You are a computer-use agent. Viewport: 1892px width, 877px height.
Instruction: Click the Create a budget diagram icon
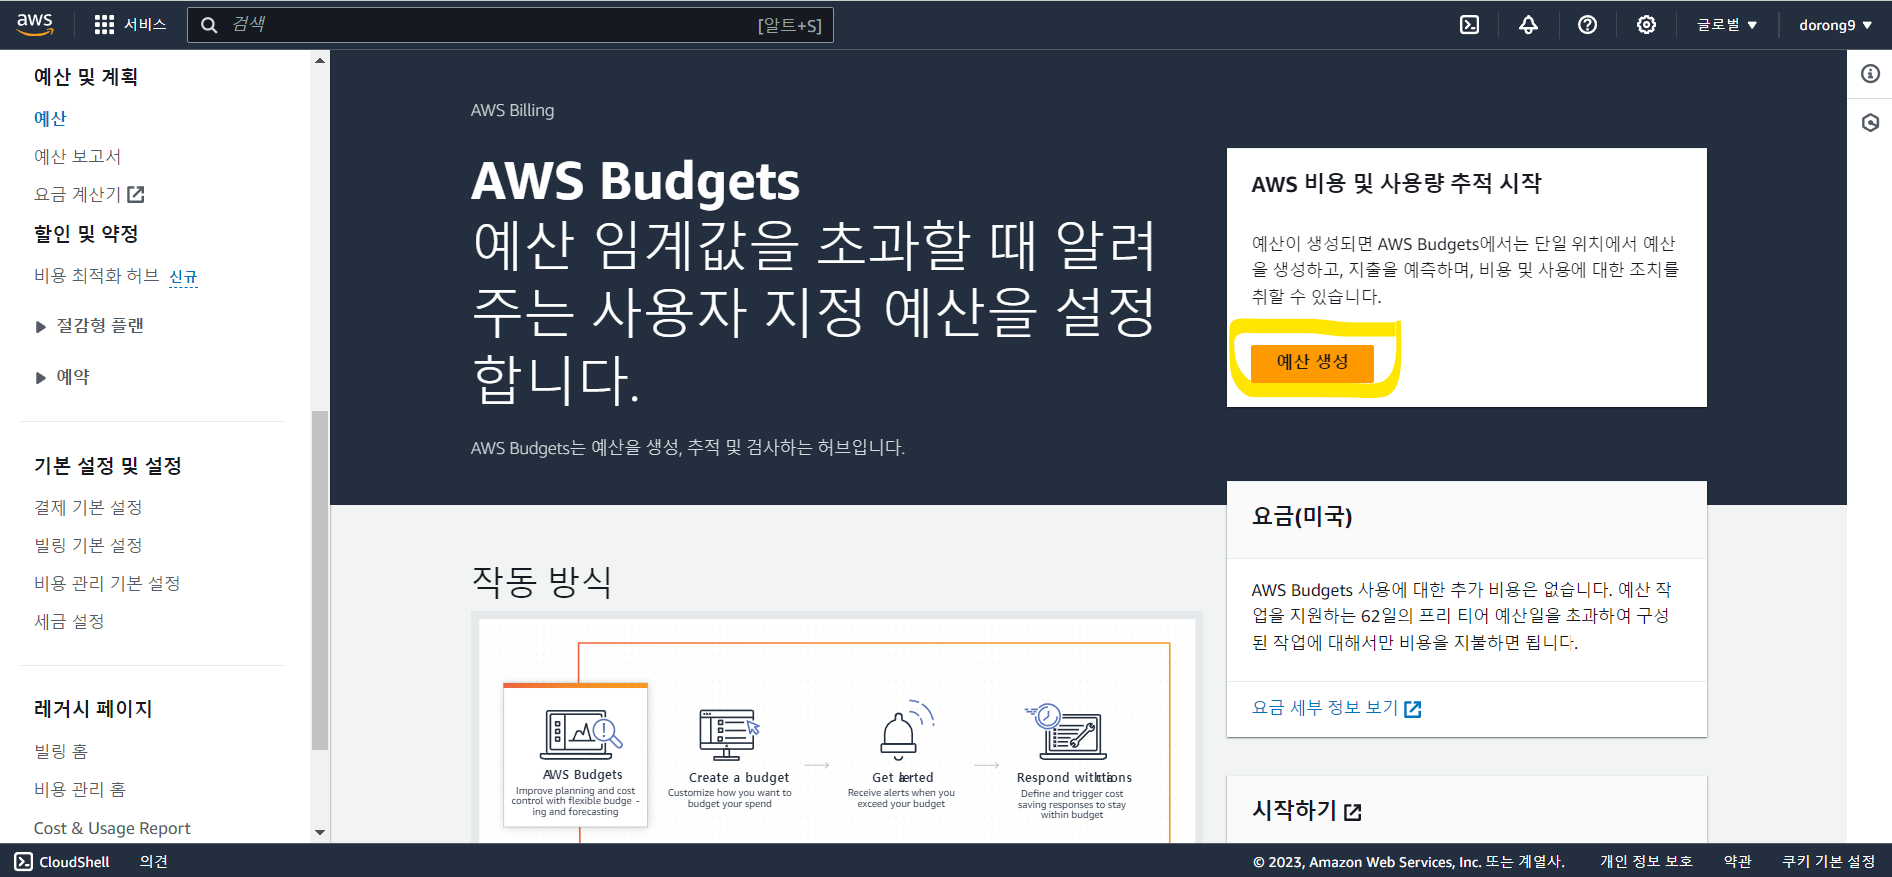729,735
